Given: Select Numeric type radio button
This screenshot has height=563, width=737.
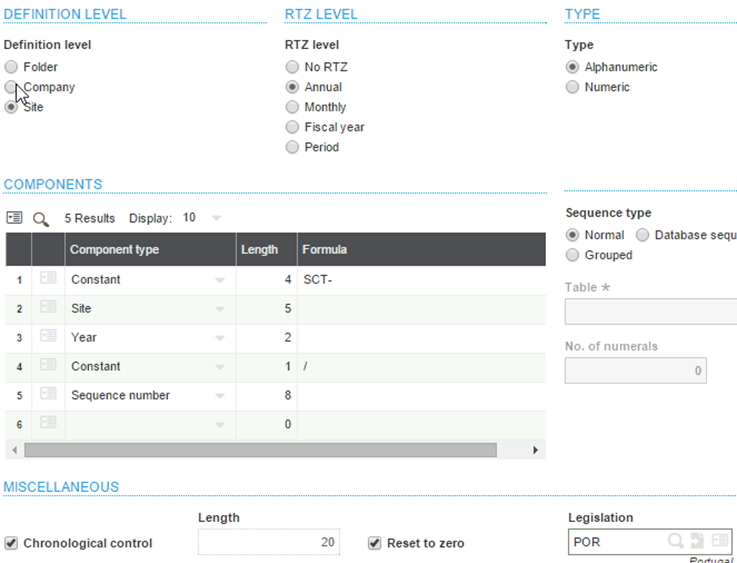Looking at the screenshot, I should 572,87.
